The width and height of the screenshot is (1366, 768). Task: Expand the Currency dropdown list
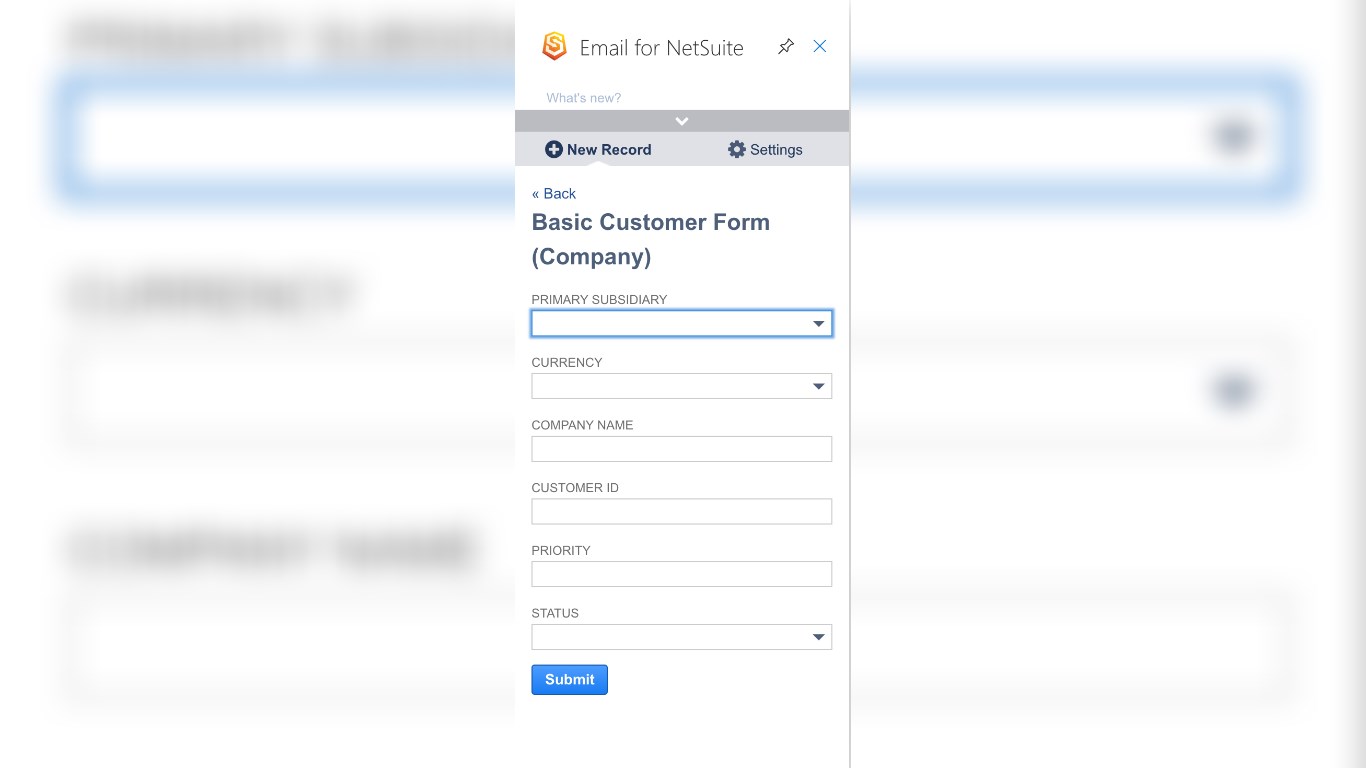click(x=681, y=386)
